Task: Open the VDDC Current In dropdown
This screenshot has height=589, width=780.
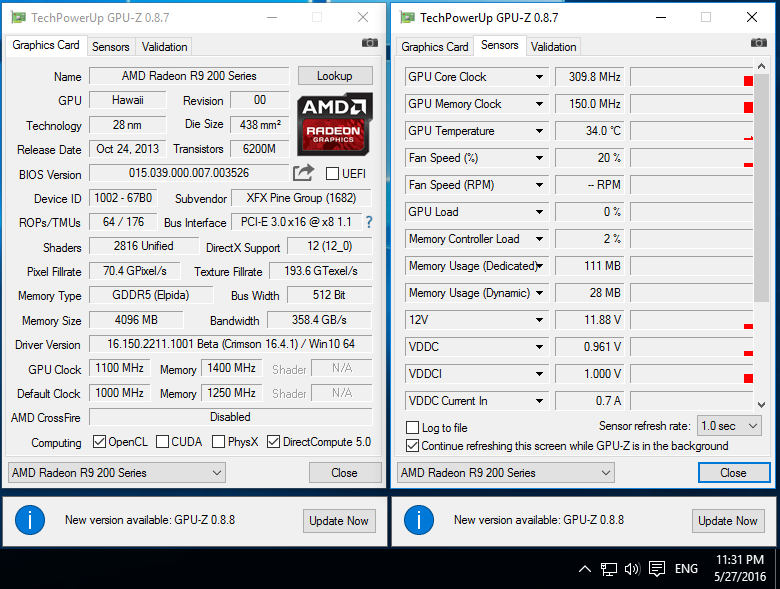Action: (539, 401)
